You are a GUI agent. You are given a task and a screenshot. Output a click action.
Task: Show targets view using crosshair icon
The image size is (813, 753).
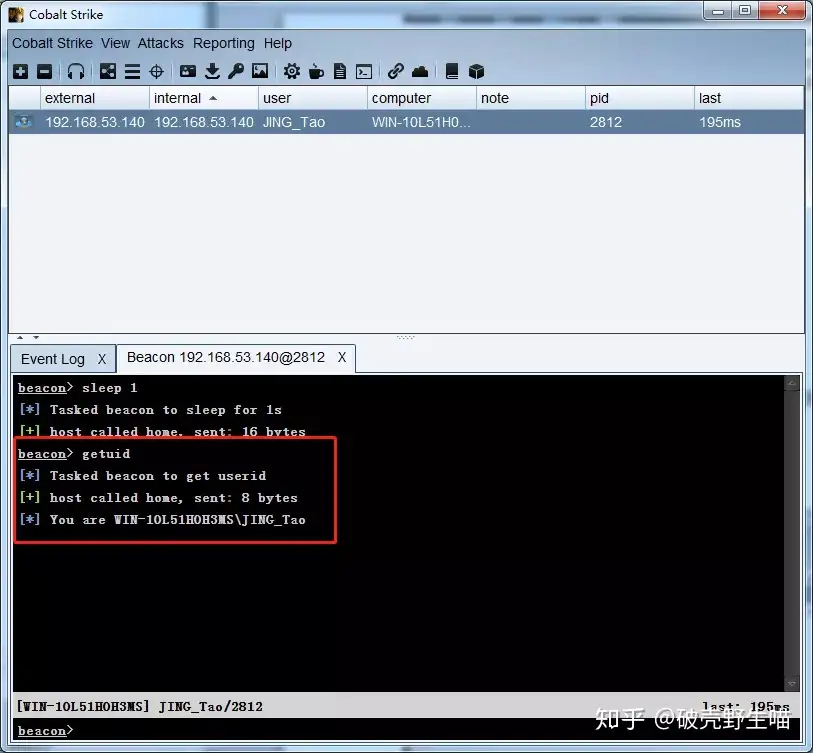[x=157, y=71]
